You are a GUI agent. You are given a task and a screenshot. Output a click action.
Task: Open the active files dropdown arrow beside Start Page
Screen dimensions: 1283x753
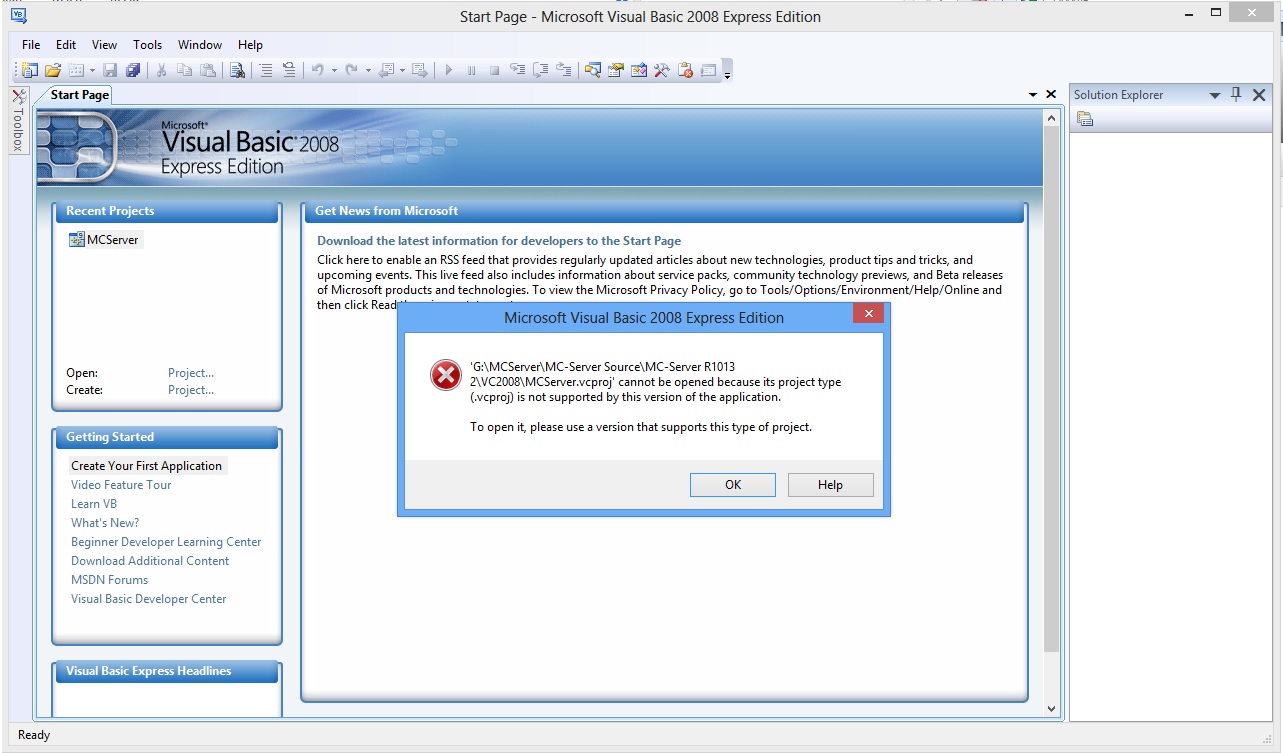(1033, 94)
